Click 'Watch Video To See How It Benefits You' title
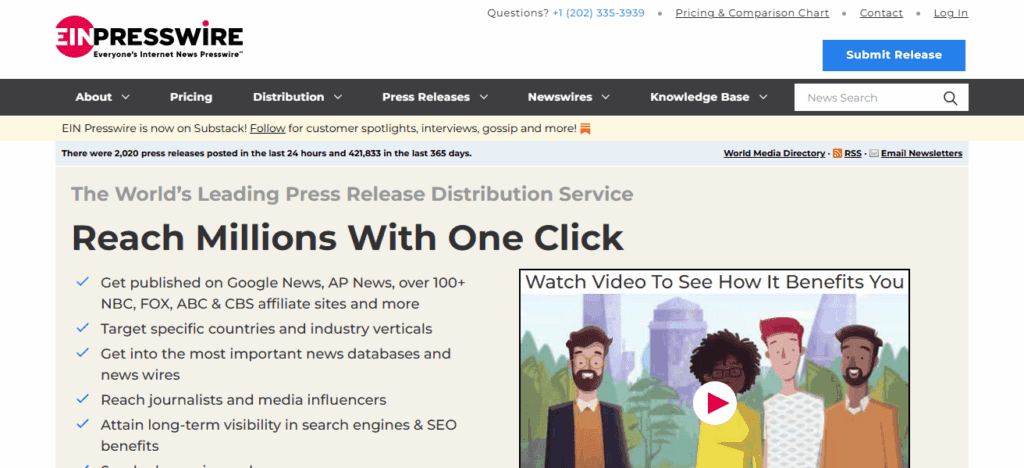Viewport: 1024px width, 468px height. point(714,282)
